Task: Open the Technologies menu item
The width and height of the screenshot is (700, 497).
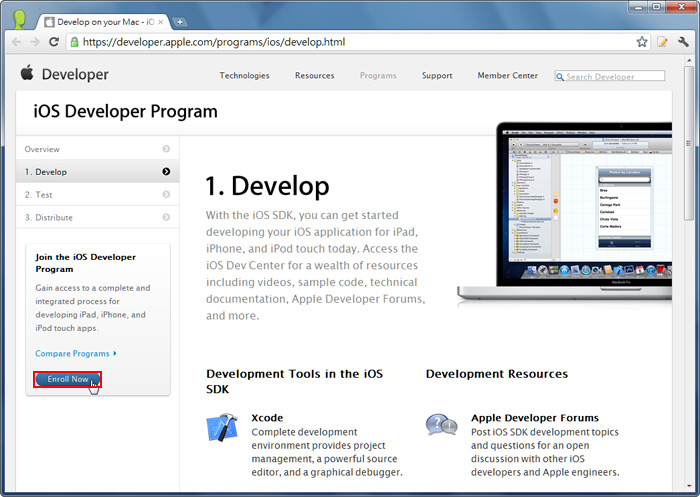Action: click(244, 75)
